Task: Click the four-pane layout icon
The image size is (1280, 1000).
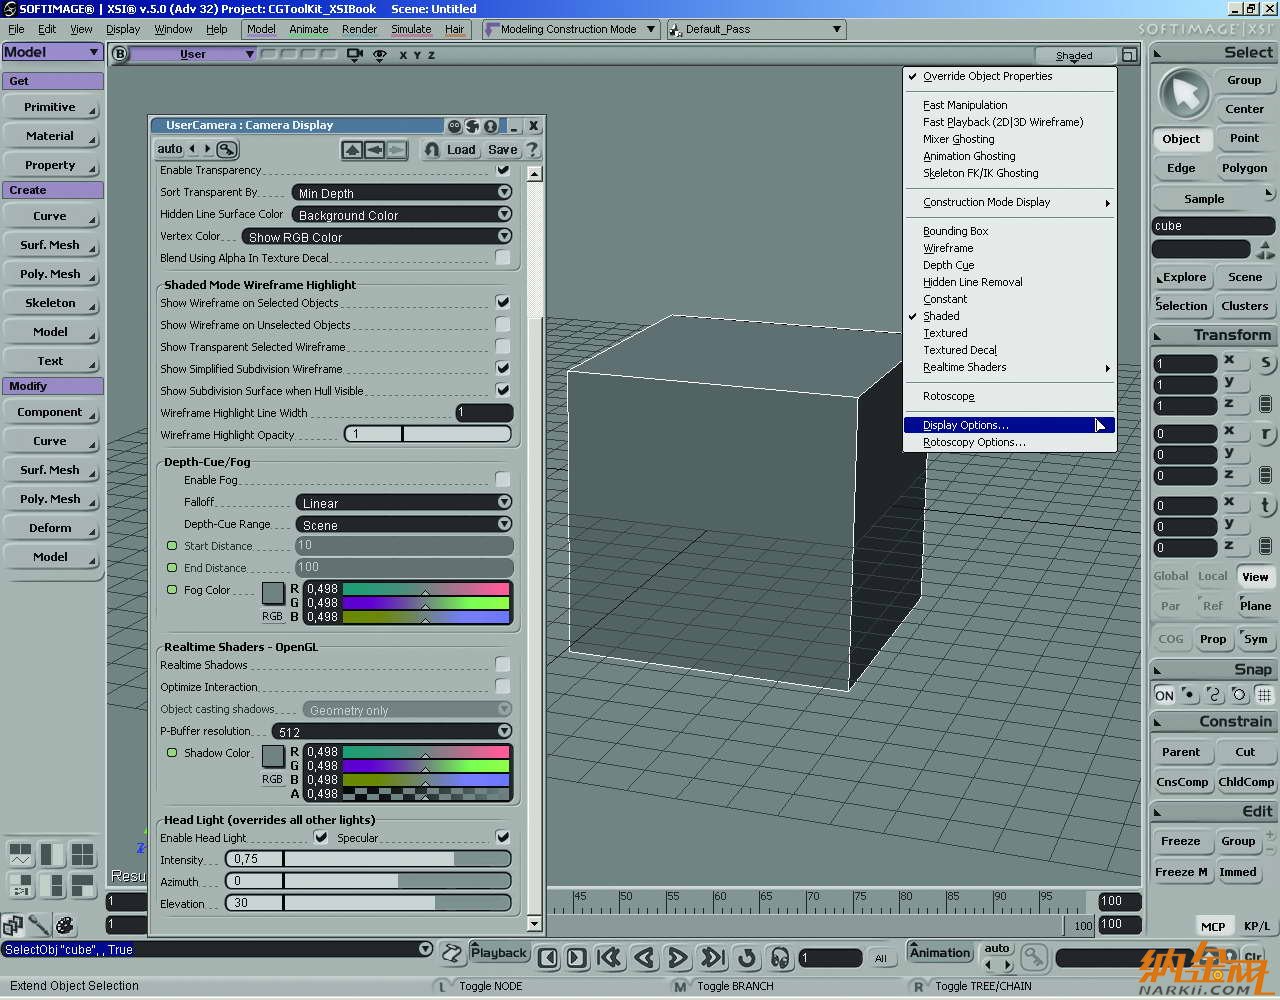Action: click(x=82, y=854)
